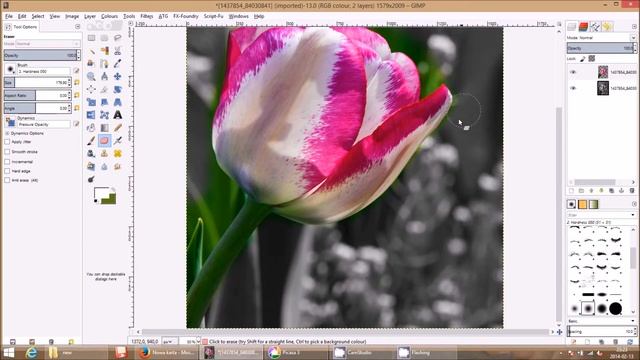Select the Flip tool
640x360 pixels.
[91, 115]
